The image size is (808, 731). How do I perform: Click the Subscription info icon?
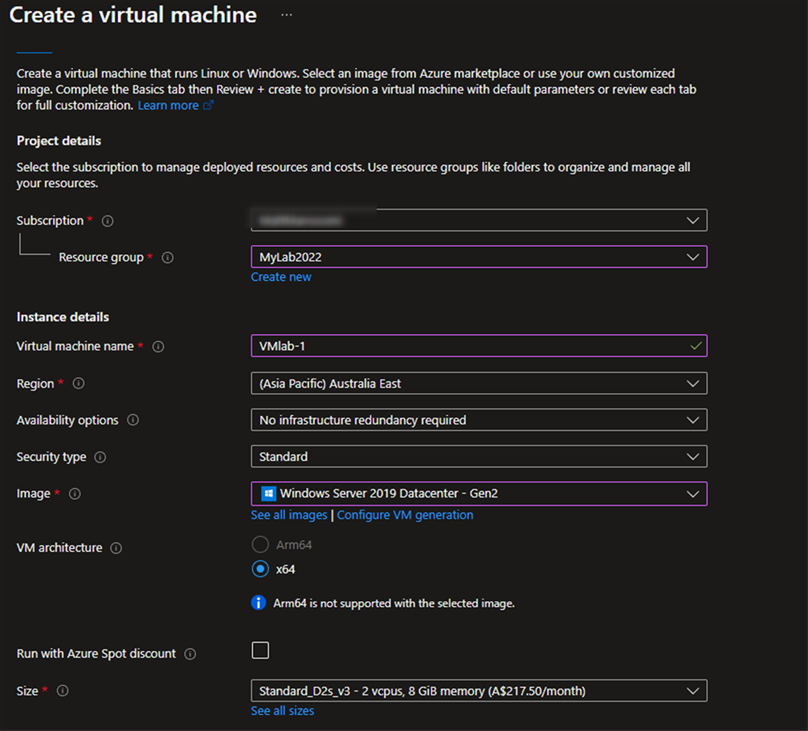tap(108, 221)
